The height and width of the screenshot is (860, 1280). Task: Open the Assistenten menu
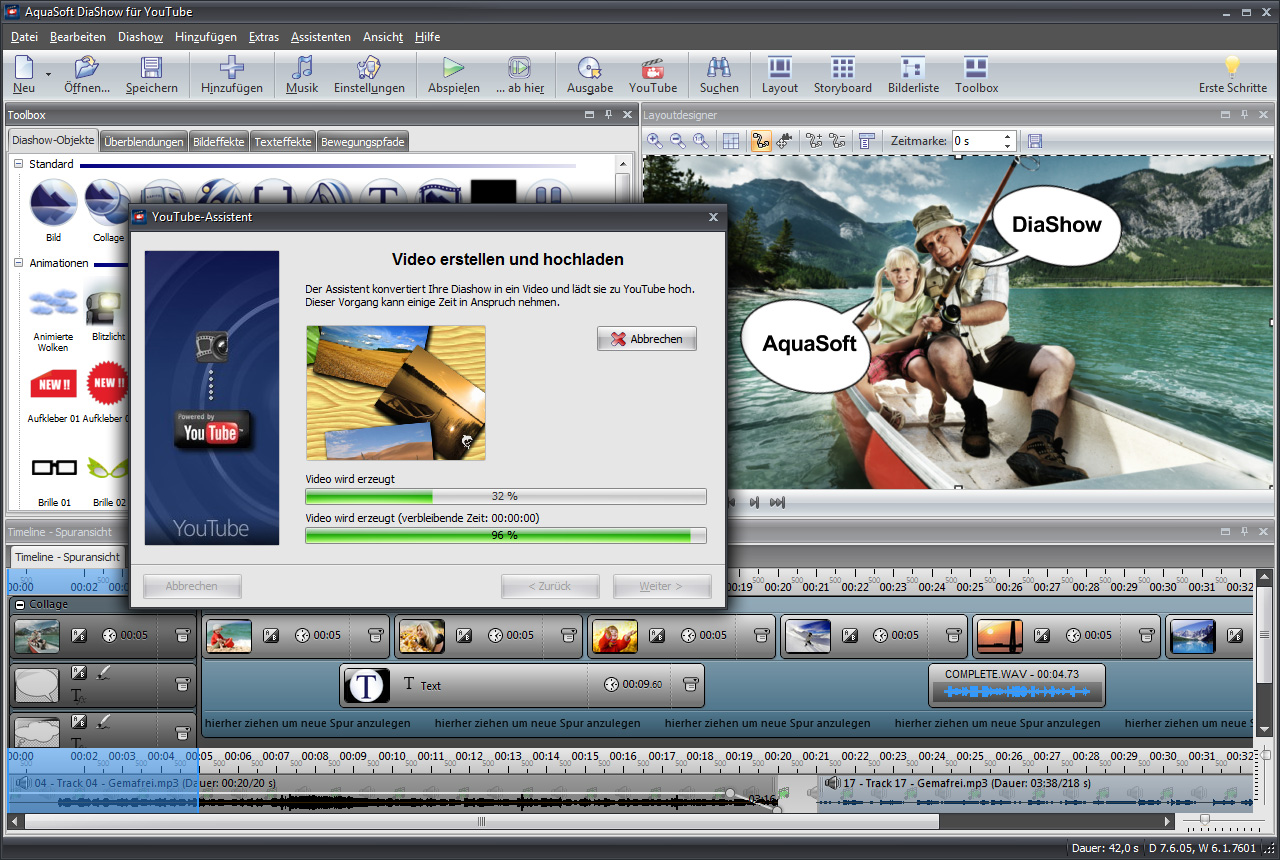tap(320, 37)
